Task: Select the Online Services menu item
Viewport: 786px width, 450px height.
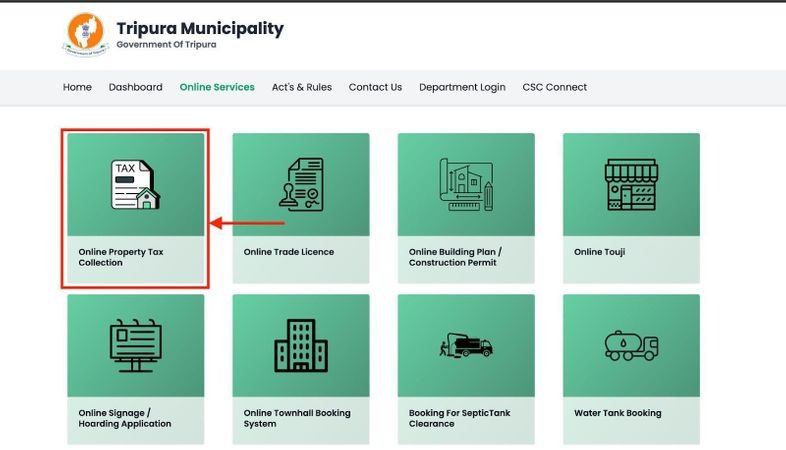Action: click(x=217, y=87)
